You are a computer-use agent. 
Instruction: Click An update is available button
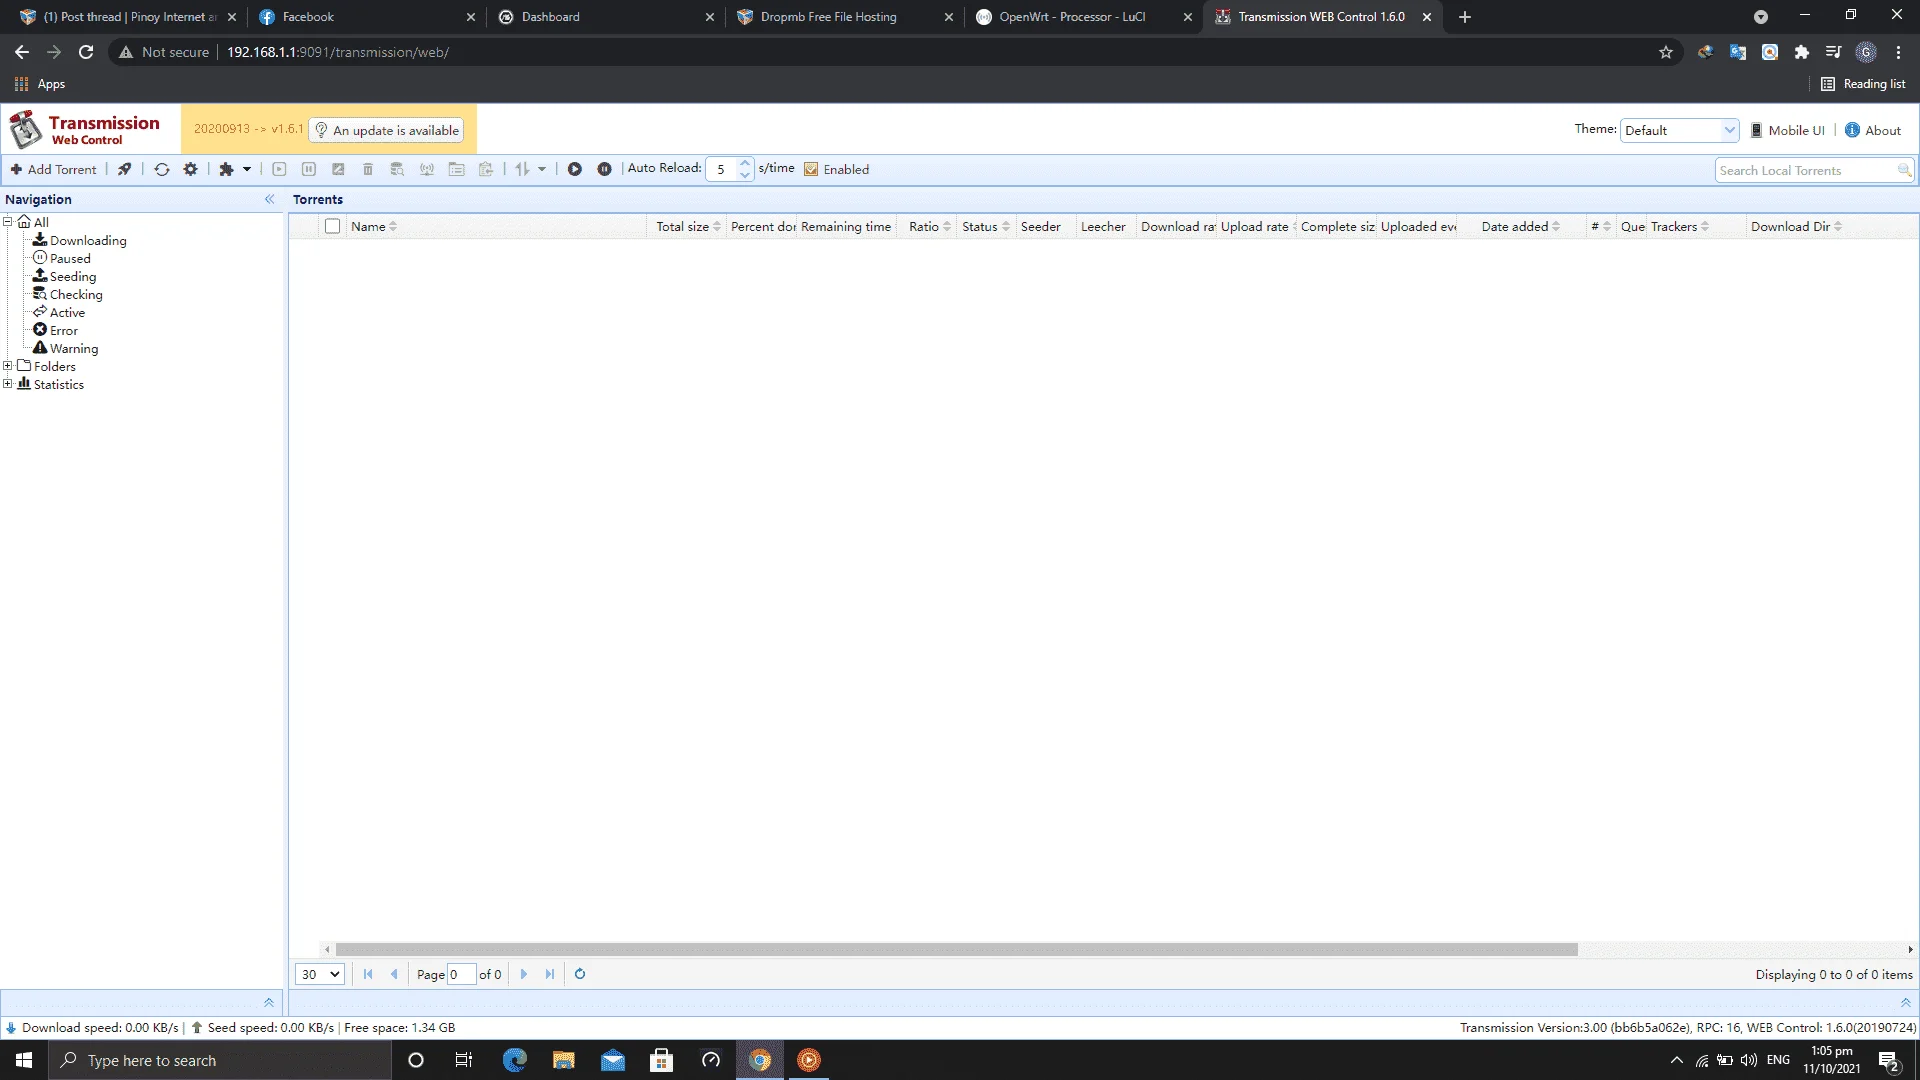[x=387, y=130]
